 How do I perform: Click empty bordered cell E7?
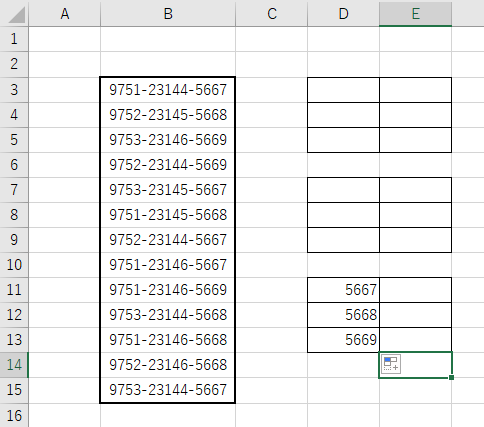(415, 190)
